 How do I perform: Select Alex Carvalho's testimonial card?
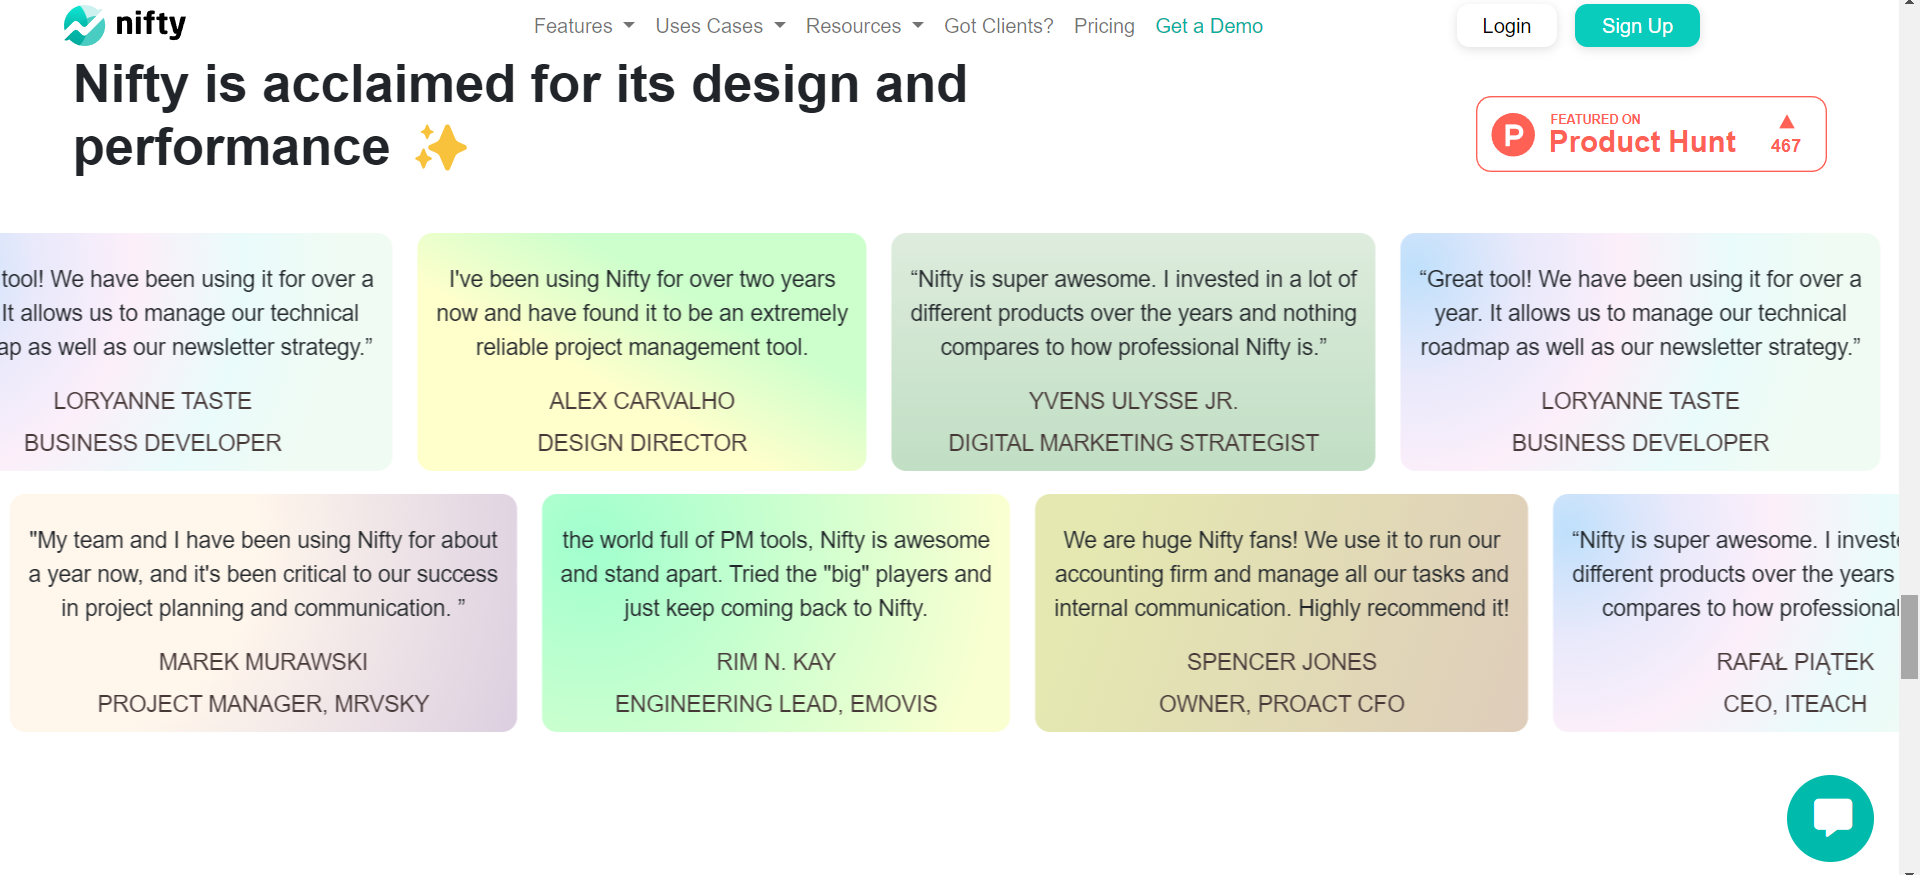click(x=642, y=352)
